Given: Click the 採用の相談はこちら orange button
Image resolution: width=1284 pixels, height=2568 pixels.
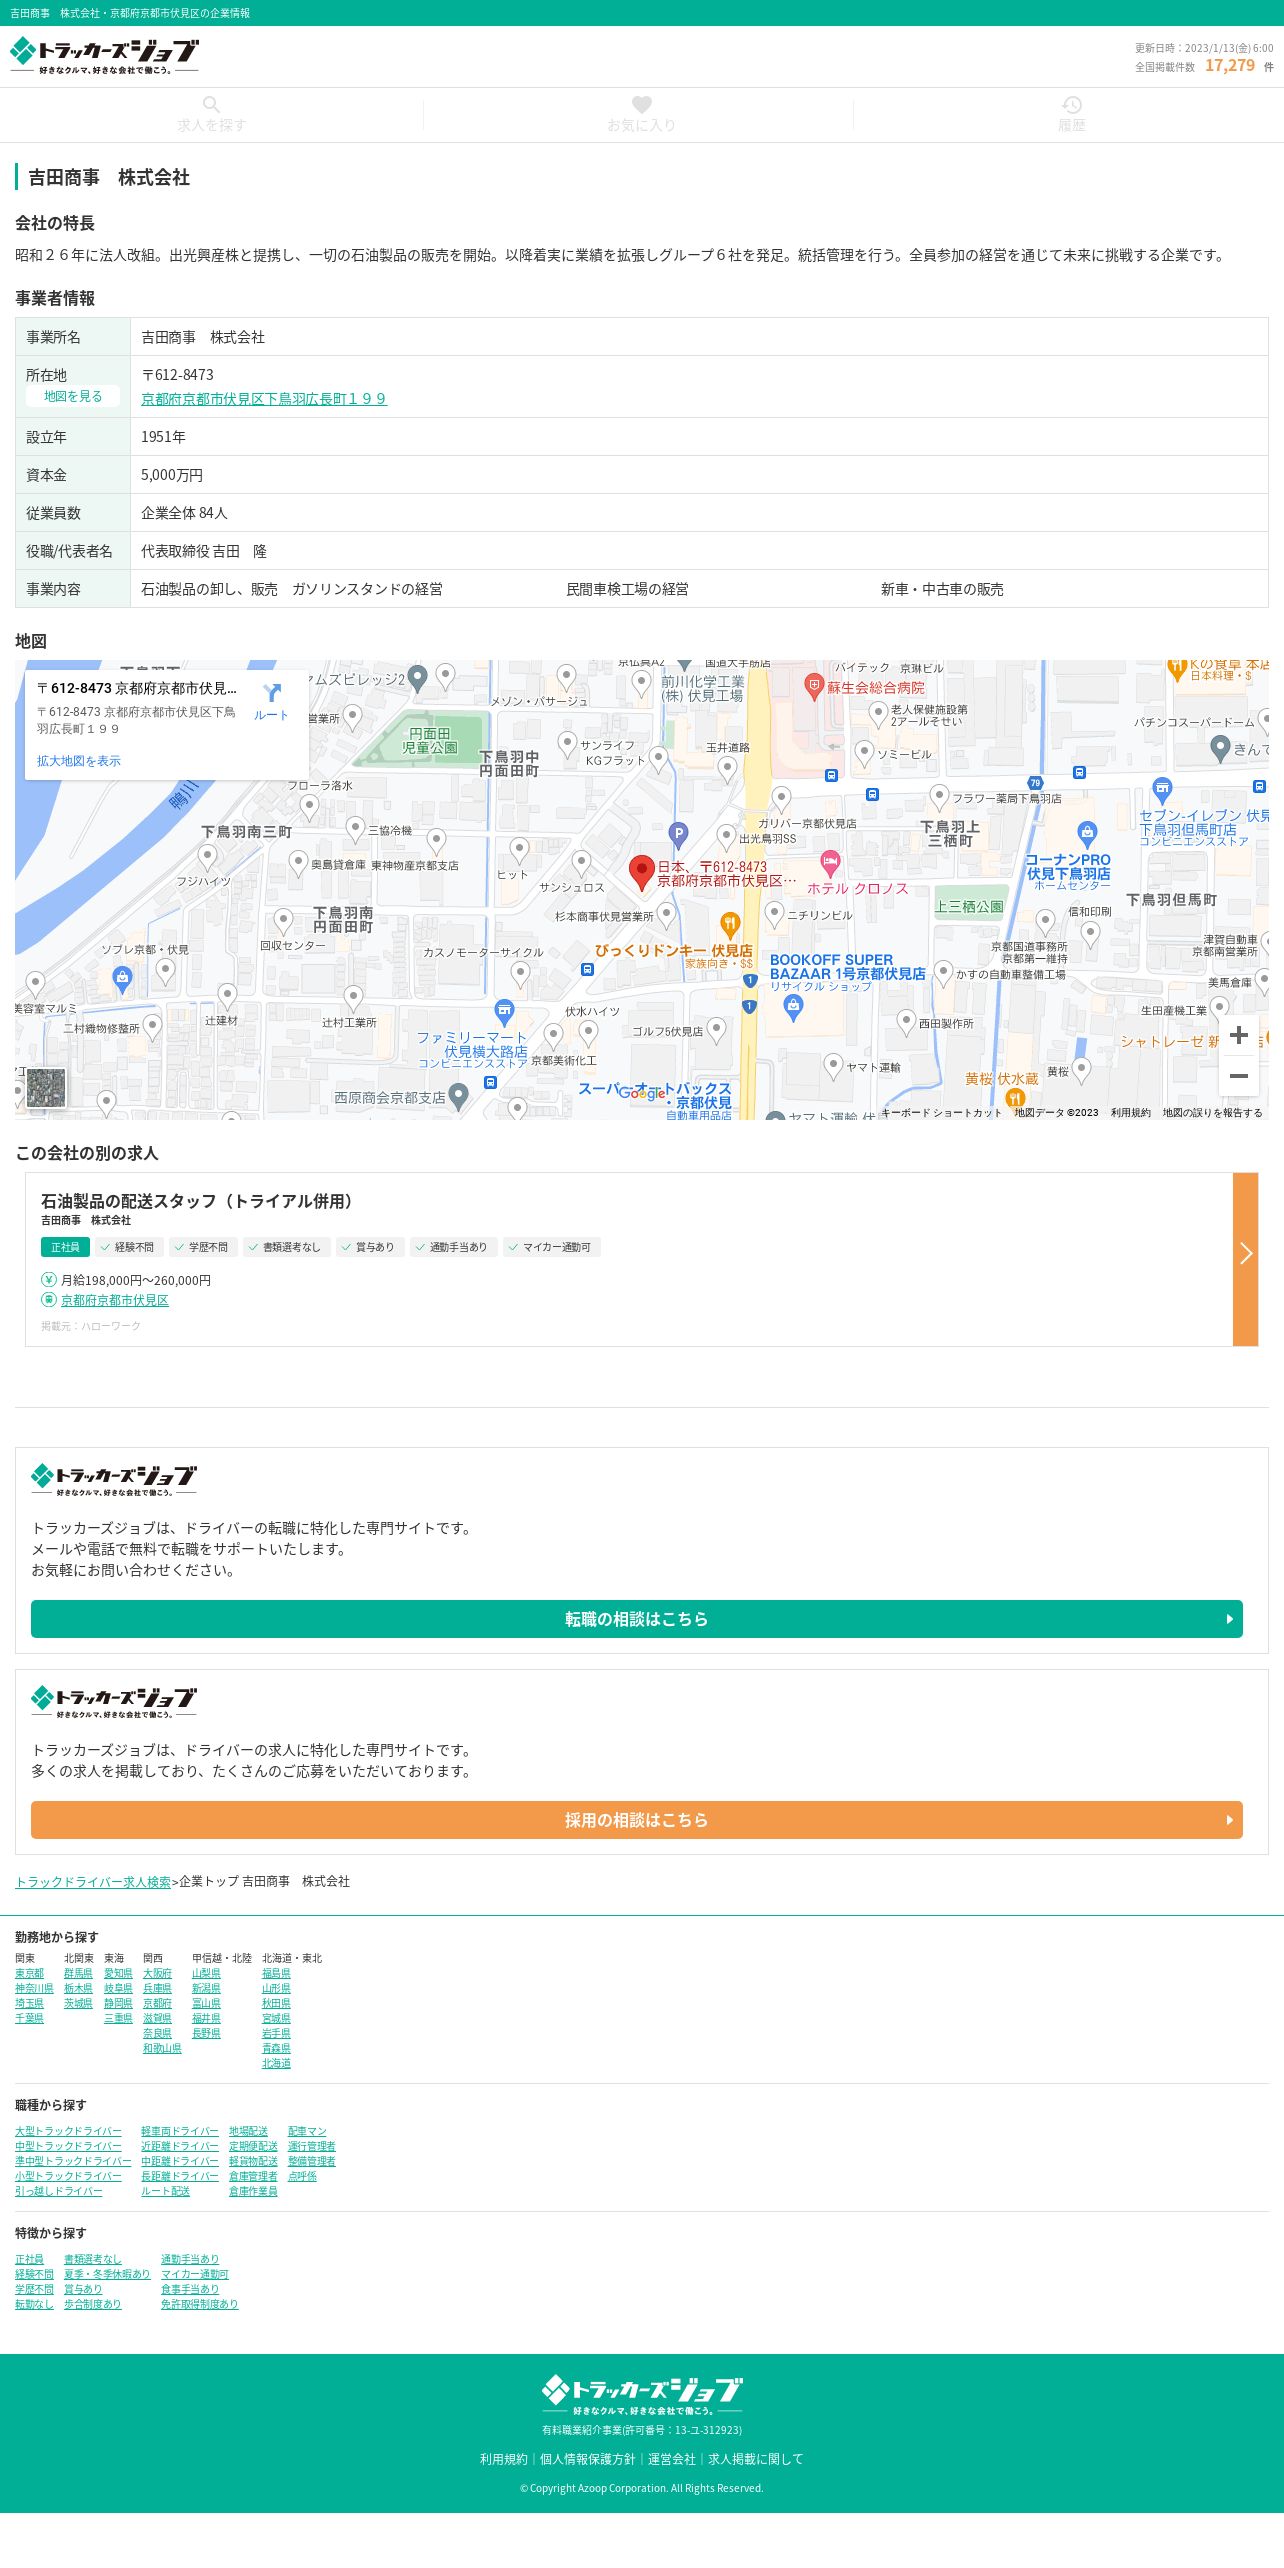Looking at the screenshot, I should 637,1820.
